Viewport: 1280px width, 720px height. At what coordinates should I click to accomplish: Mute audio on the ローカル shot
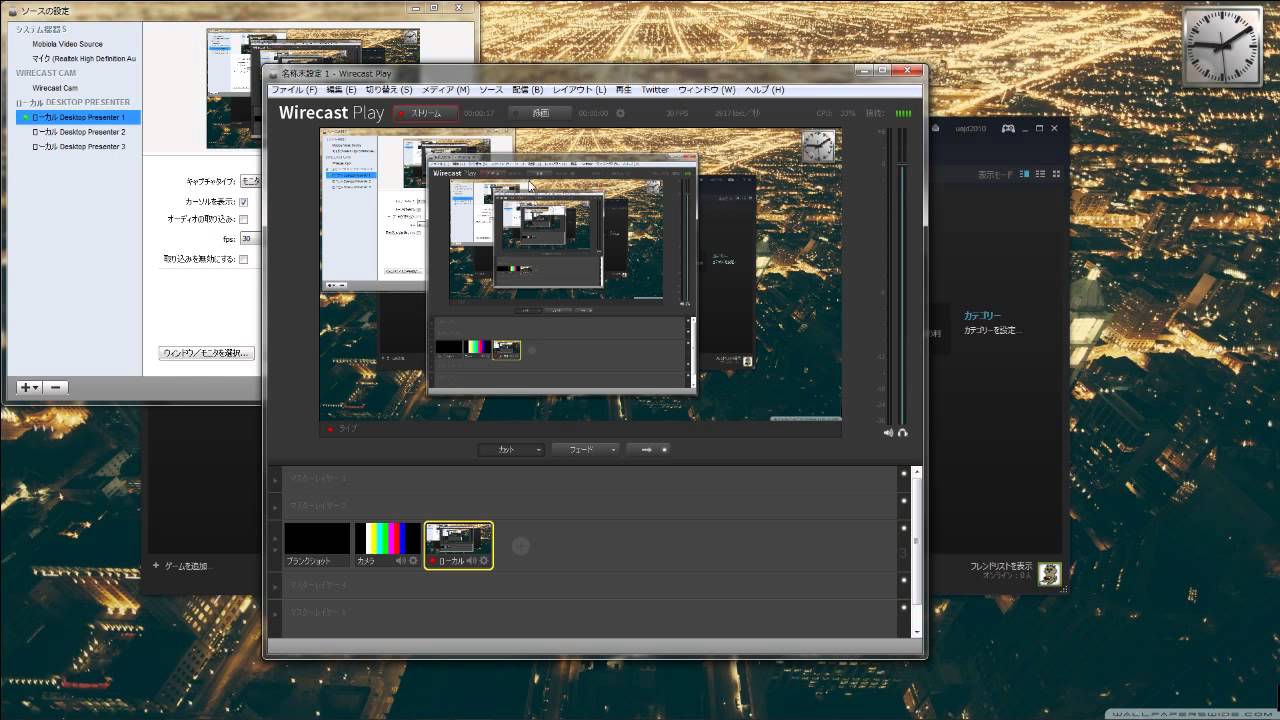tap(472, 561)
